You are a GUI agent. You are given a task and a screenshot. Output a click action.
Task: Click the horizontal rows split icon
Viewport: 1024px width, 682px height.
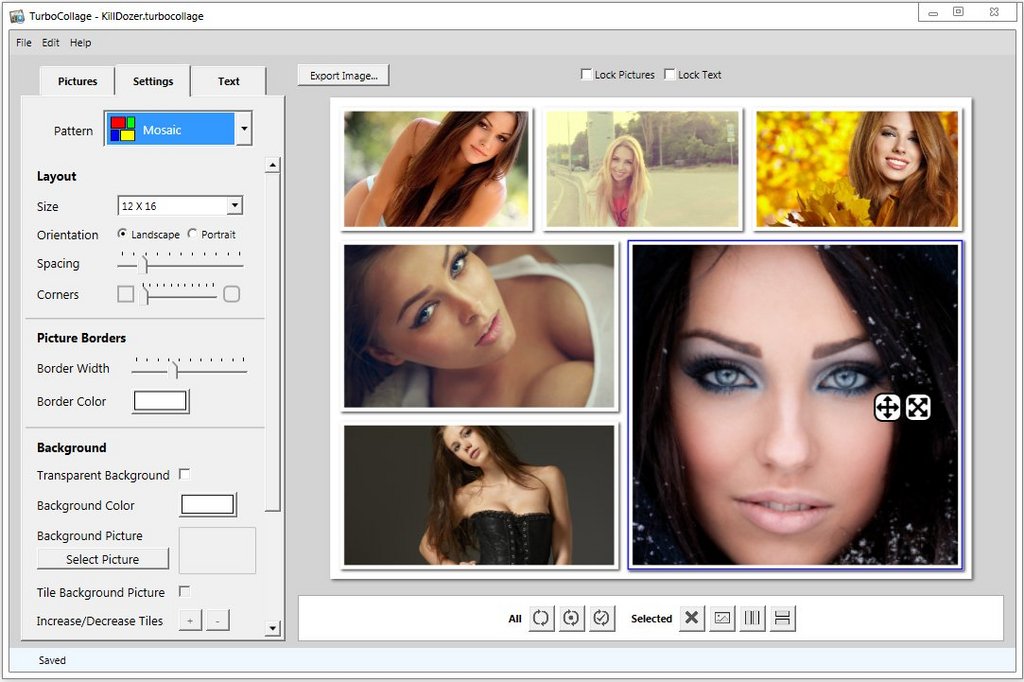(x=782, y=618)
